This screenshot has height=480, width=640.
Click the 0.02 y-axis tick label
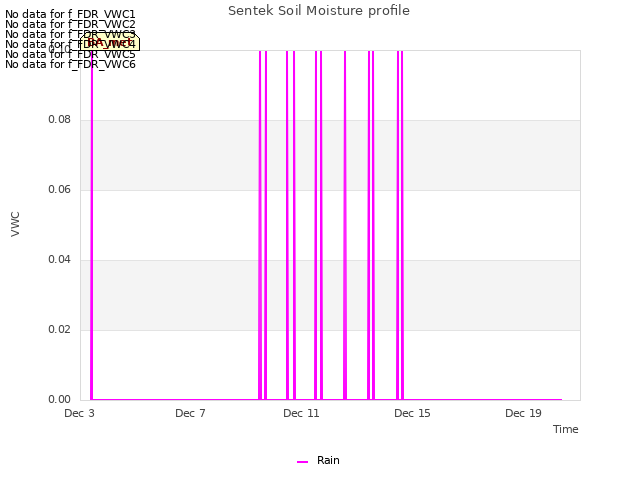click(x=60, y=329)
